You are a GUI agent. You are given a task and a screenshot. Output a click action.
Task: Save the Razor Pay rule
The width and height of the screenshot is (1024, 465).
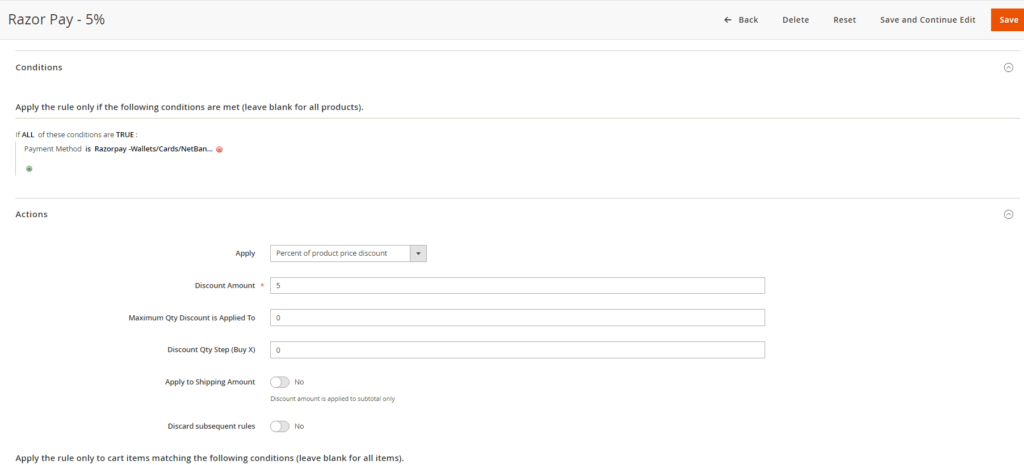tap(1008, 20)
